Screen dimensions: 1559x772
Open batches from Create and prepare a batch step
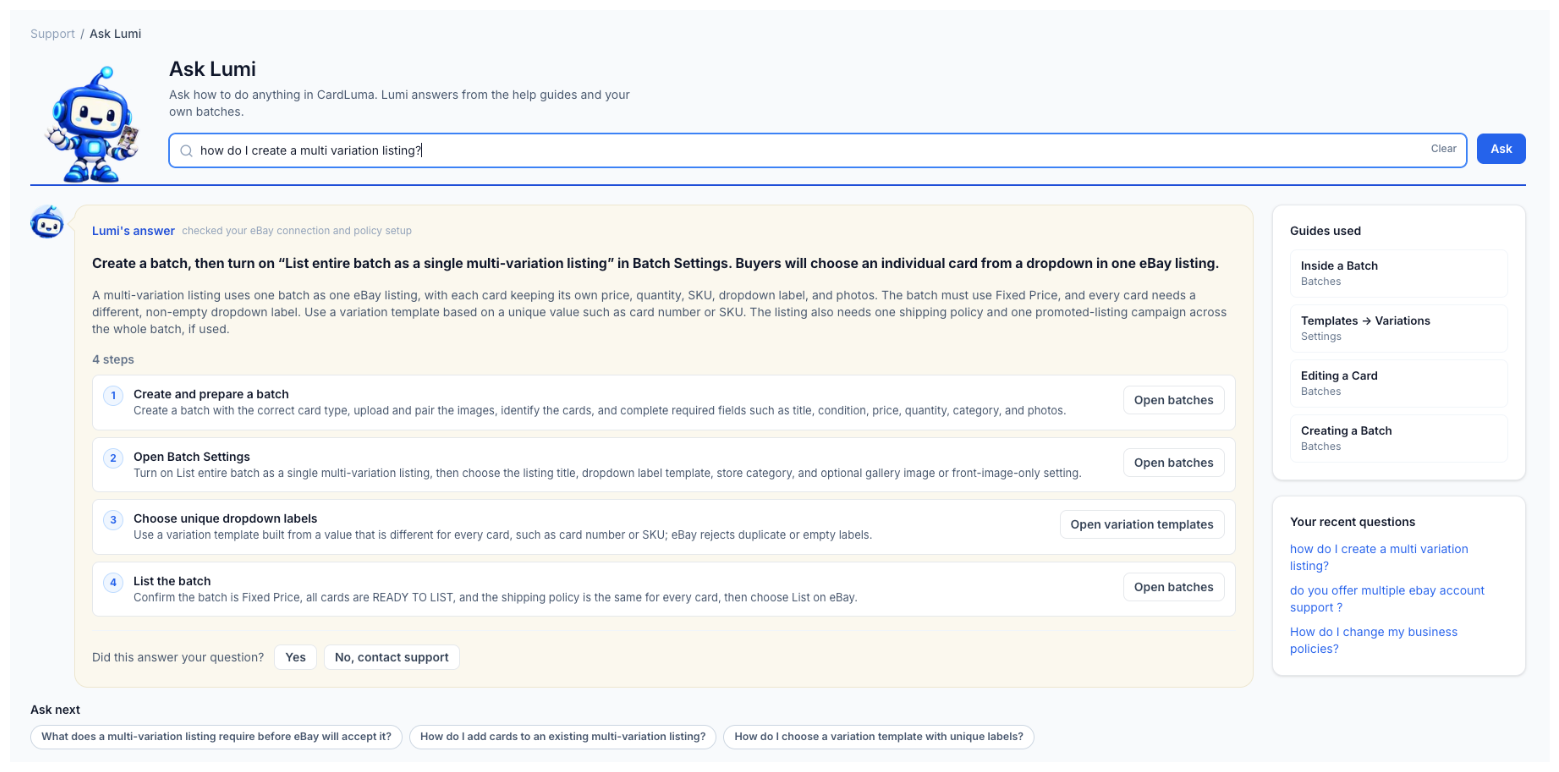[x=1174, y=400]
